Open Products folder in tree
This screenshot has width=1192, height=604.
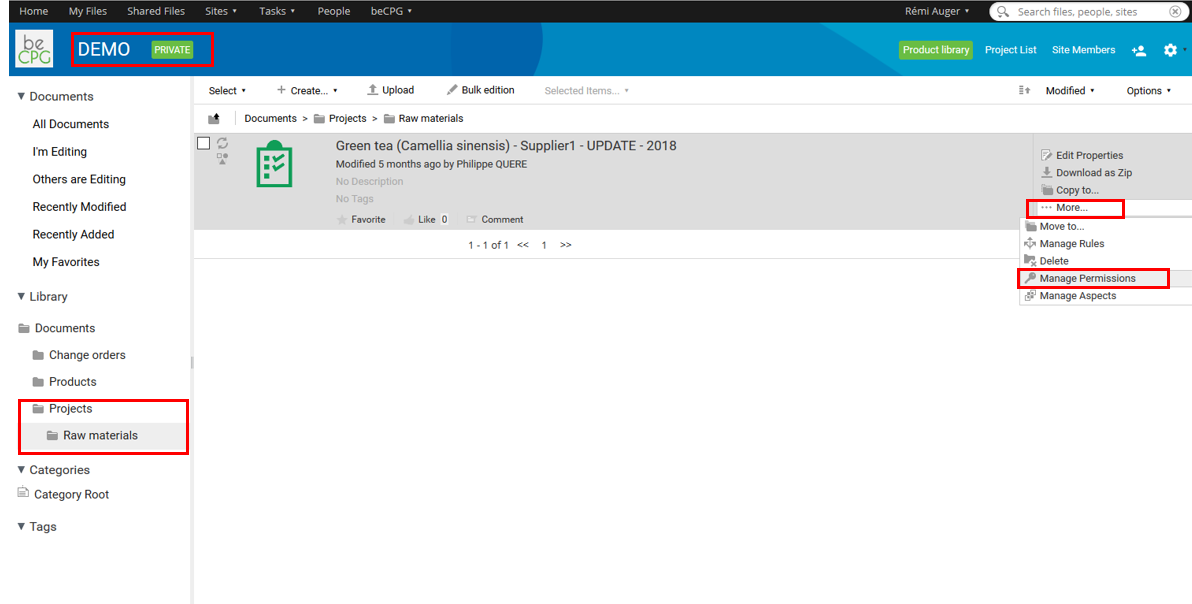[73, 381]
